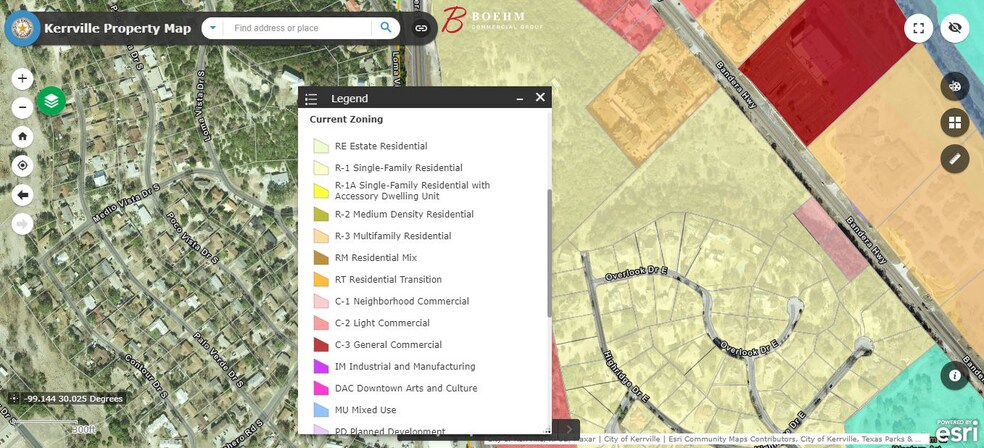Collapse the Legend panel
The width and height of the screenshot is (984, 448).
520,98
